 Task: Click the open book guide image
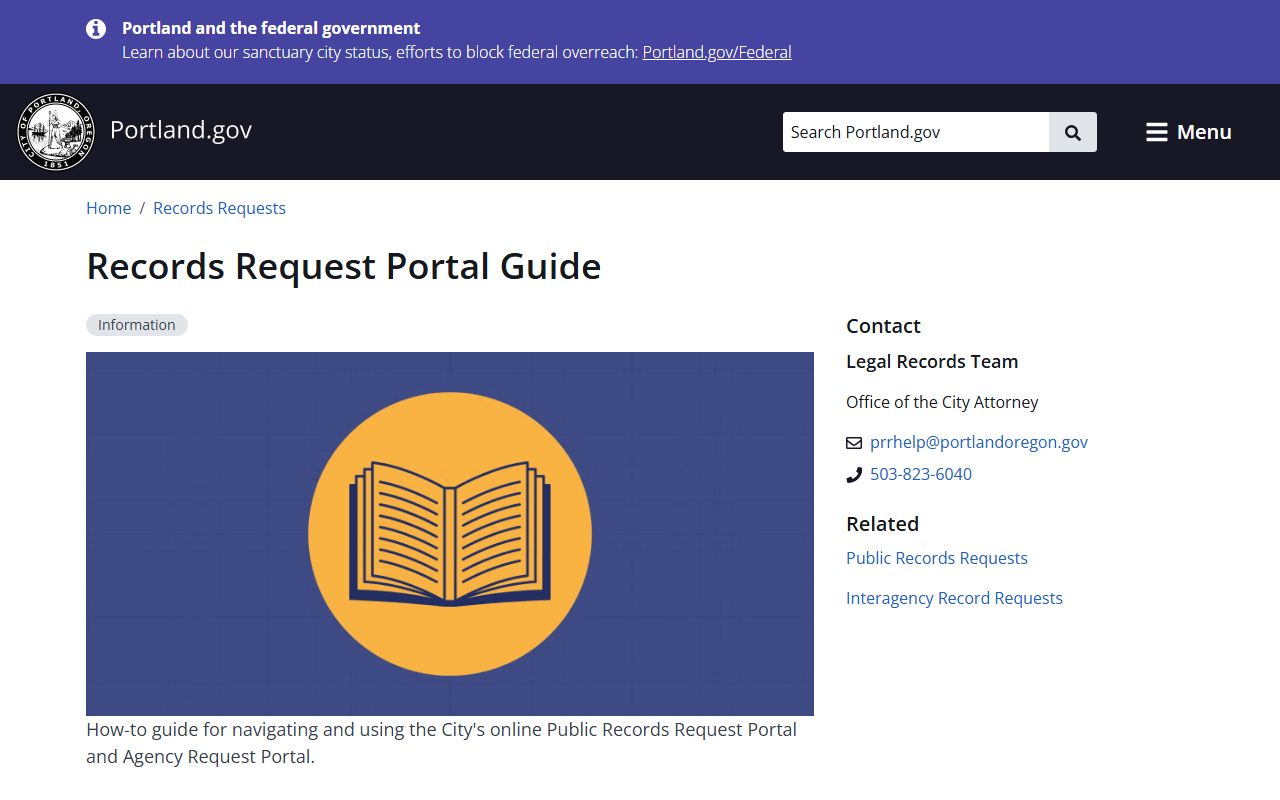tap(450, 534)
